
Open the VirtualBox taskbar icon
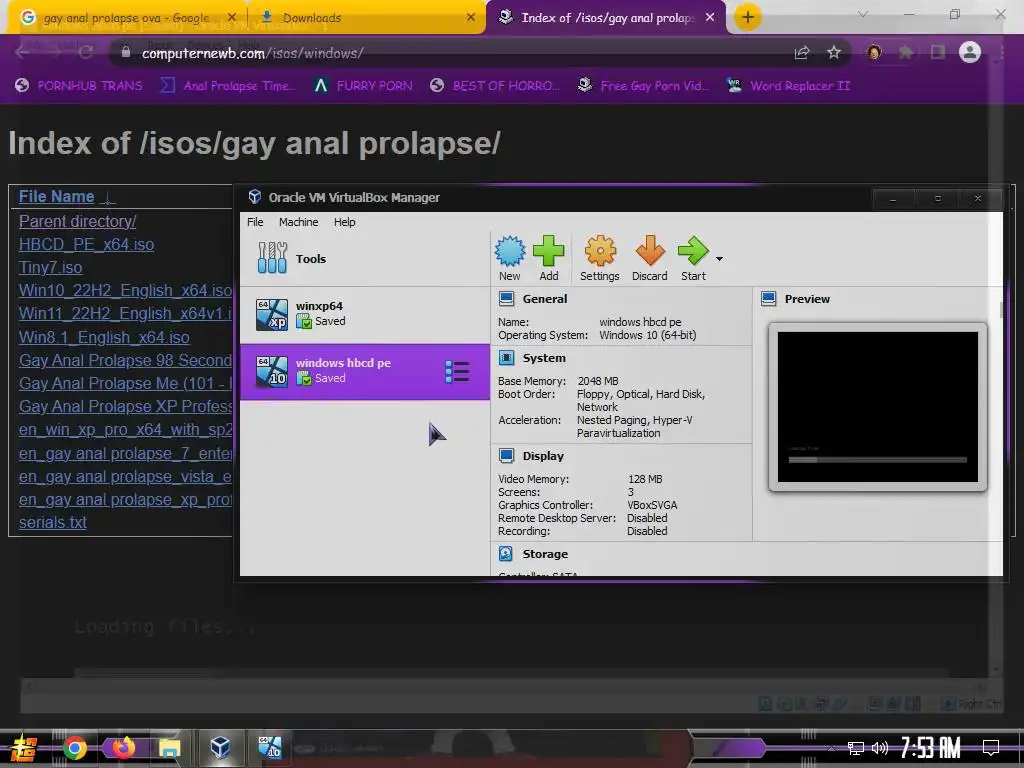click(221, 748)
